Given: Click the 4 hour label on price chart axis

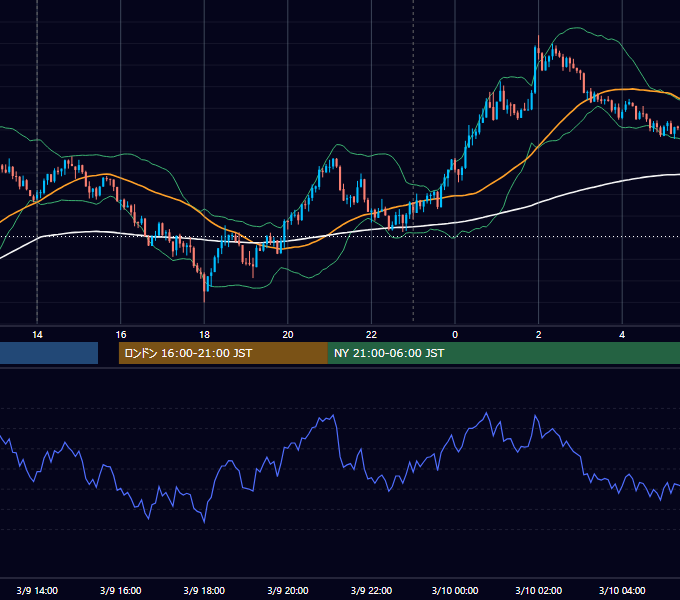Looking at the screenshot, I should pyautogui.click(x=622, y=335).
